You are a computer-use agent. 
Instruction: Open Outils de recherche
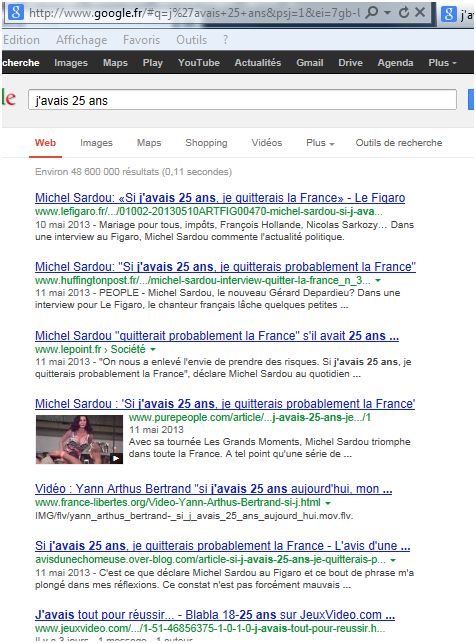click(x=399, y=143)
